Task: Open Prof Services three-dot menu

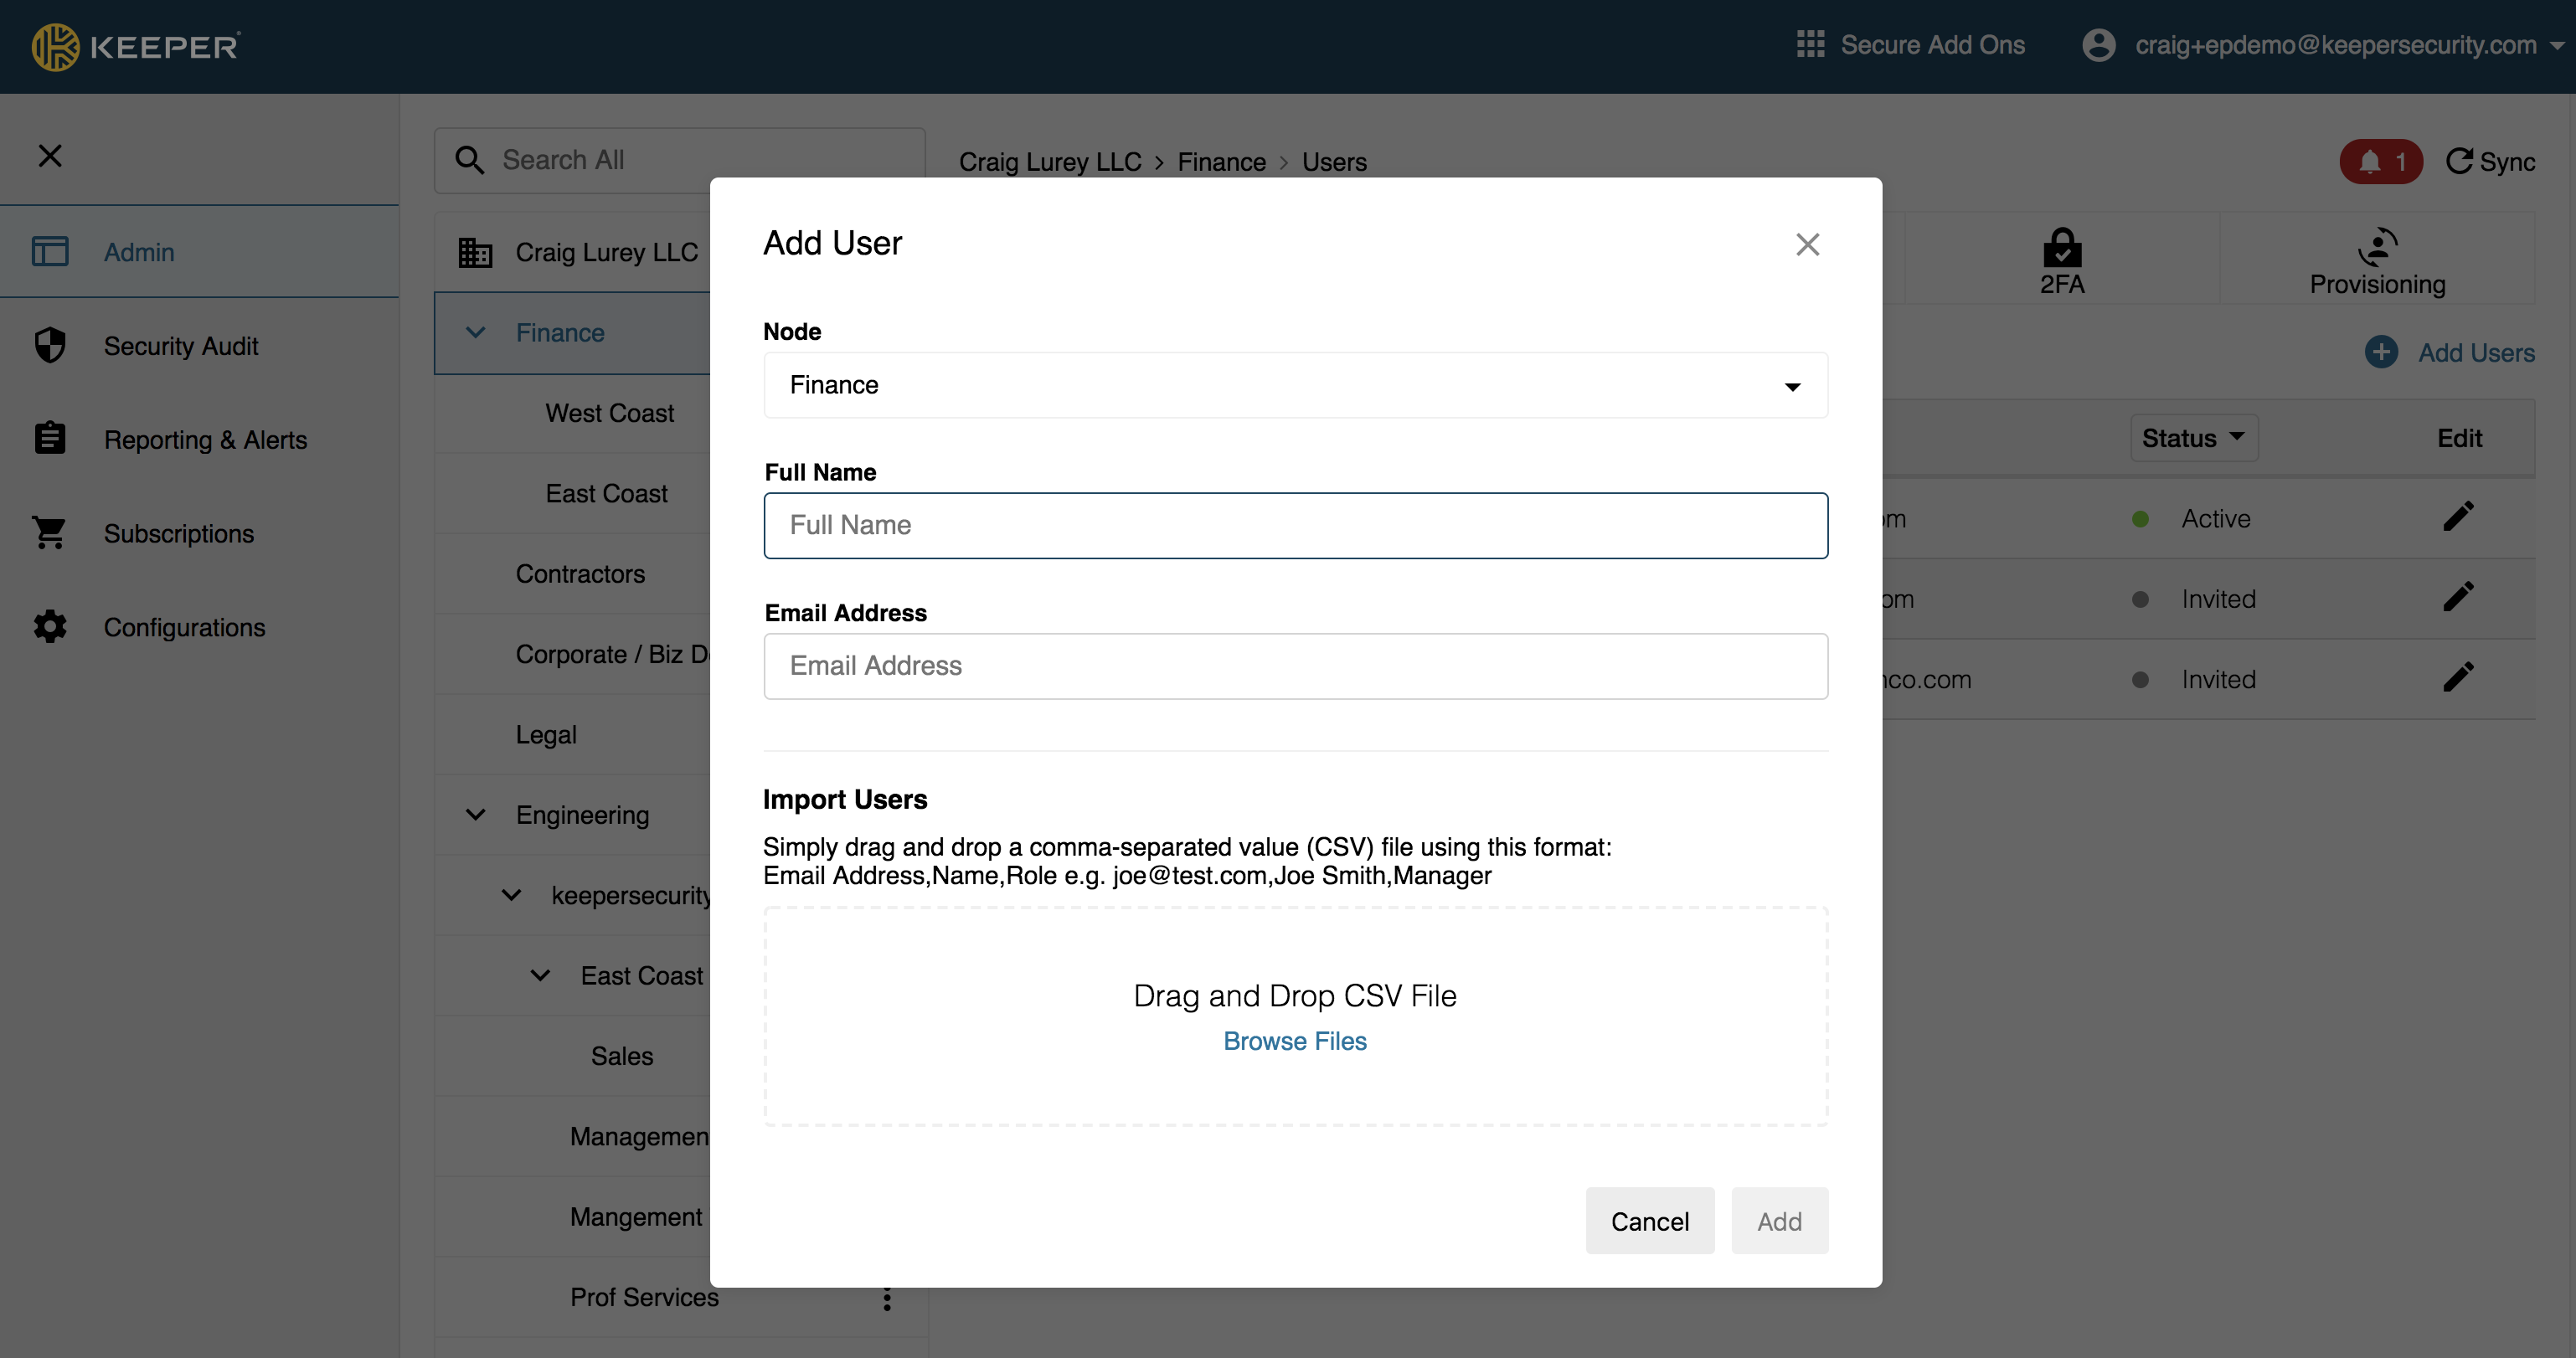Action: (886, 1298)
